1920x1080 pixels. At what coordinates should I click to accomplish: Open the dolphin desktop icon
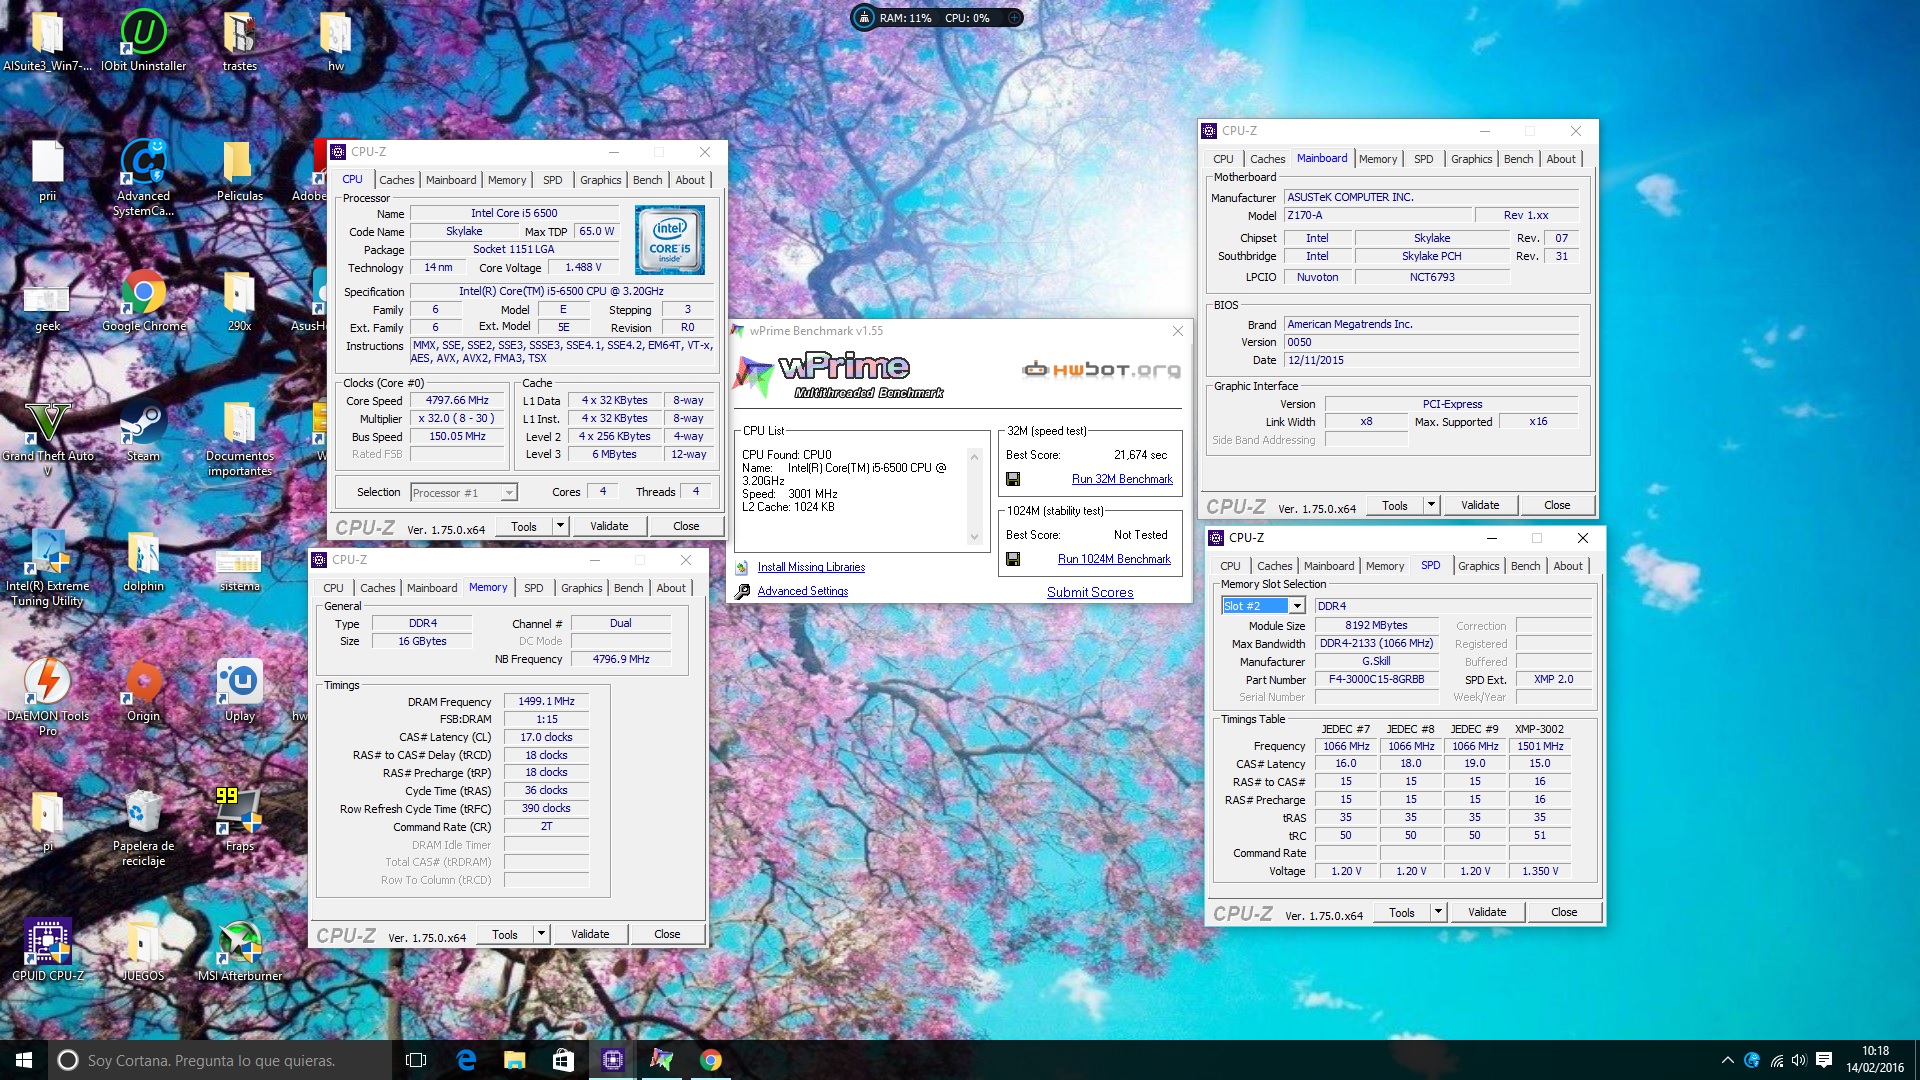(x=143, y=560)
